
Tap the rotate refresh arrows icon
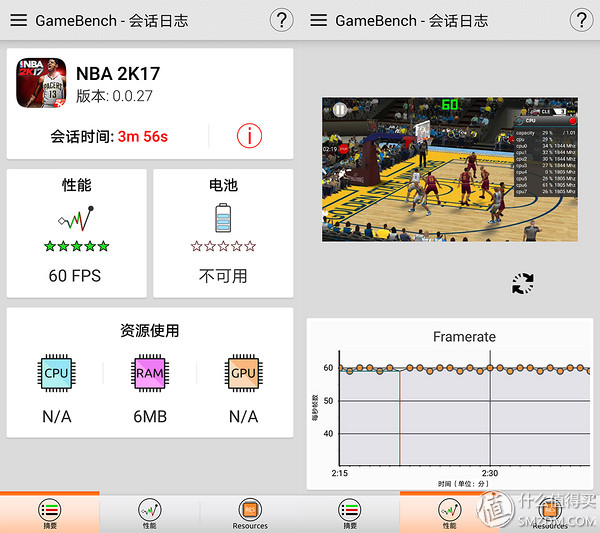(x=523, y=284)
